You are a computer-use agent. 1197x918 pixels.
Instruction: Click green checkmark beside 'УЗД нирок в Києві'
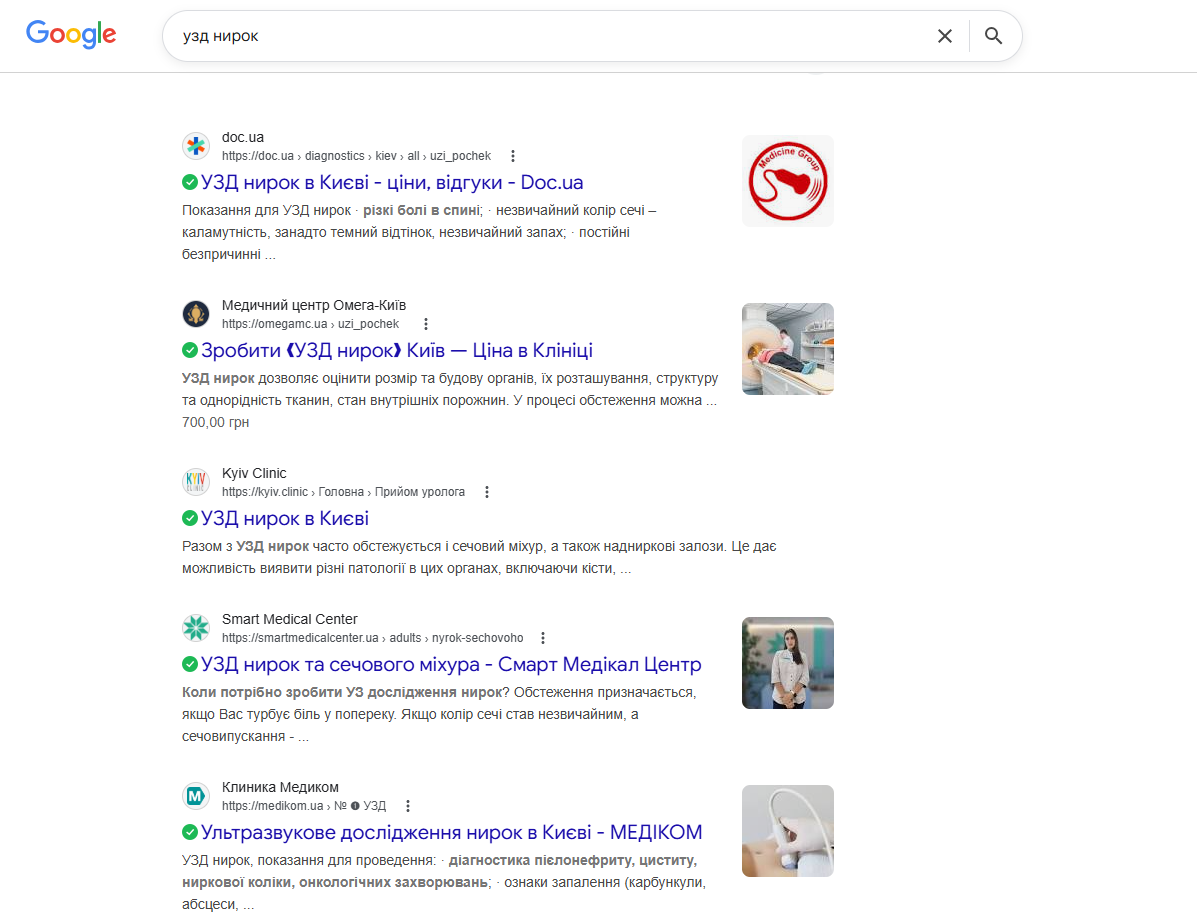coord(190,518)
